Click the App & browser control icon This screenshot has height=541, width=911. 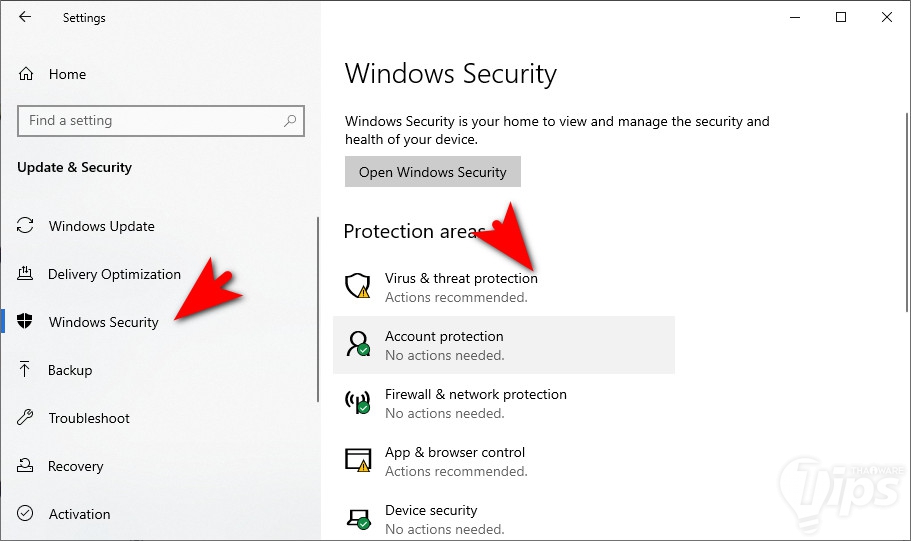(357, 460)
